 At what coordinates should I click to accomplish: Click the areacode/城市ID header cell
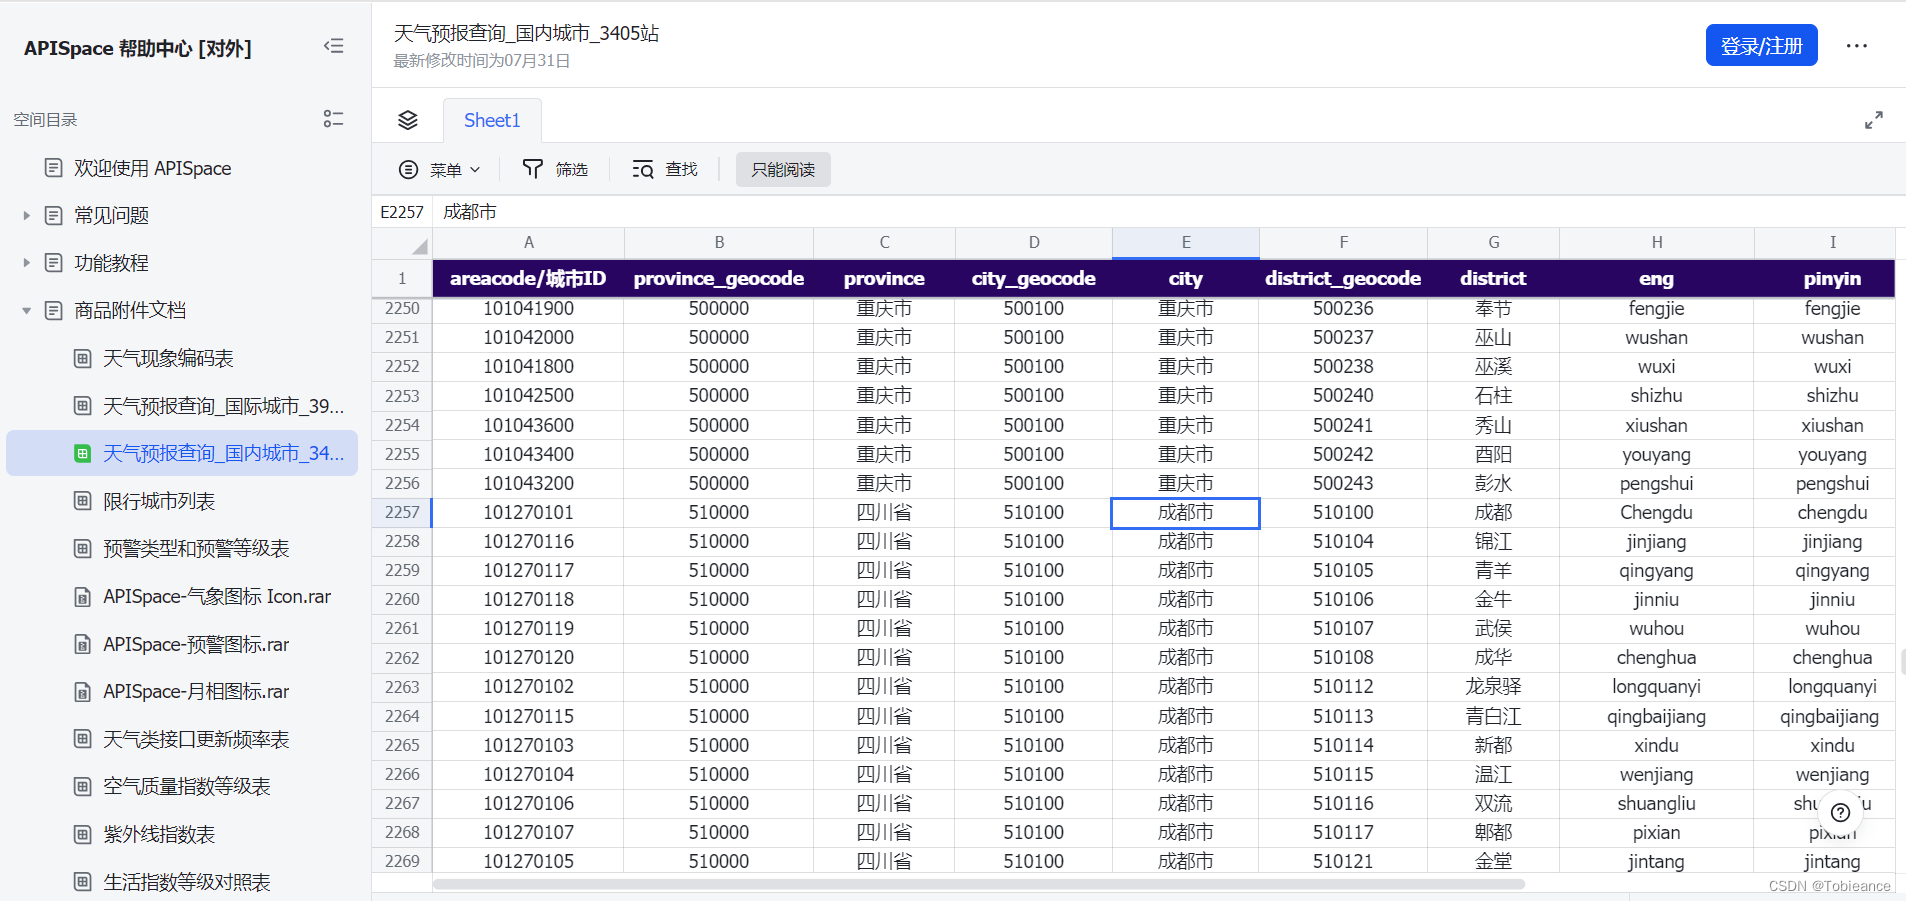coord(528,279)
